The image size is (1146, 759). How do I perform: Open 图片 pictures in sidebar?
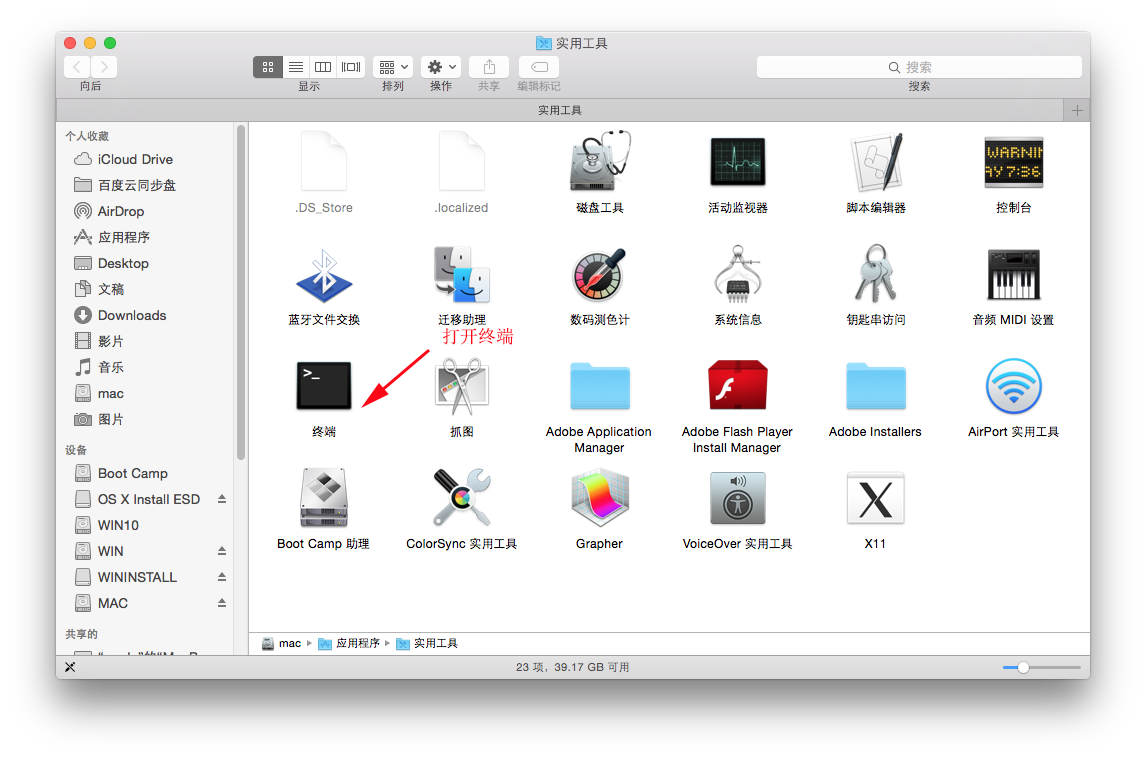(x=110, y=419)
